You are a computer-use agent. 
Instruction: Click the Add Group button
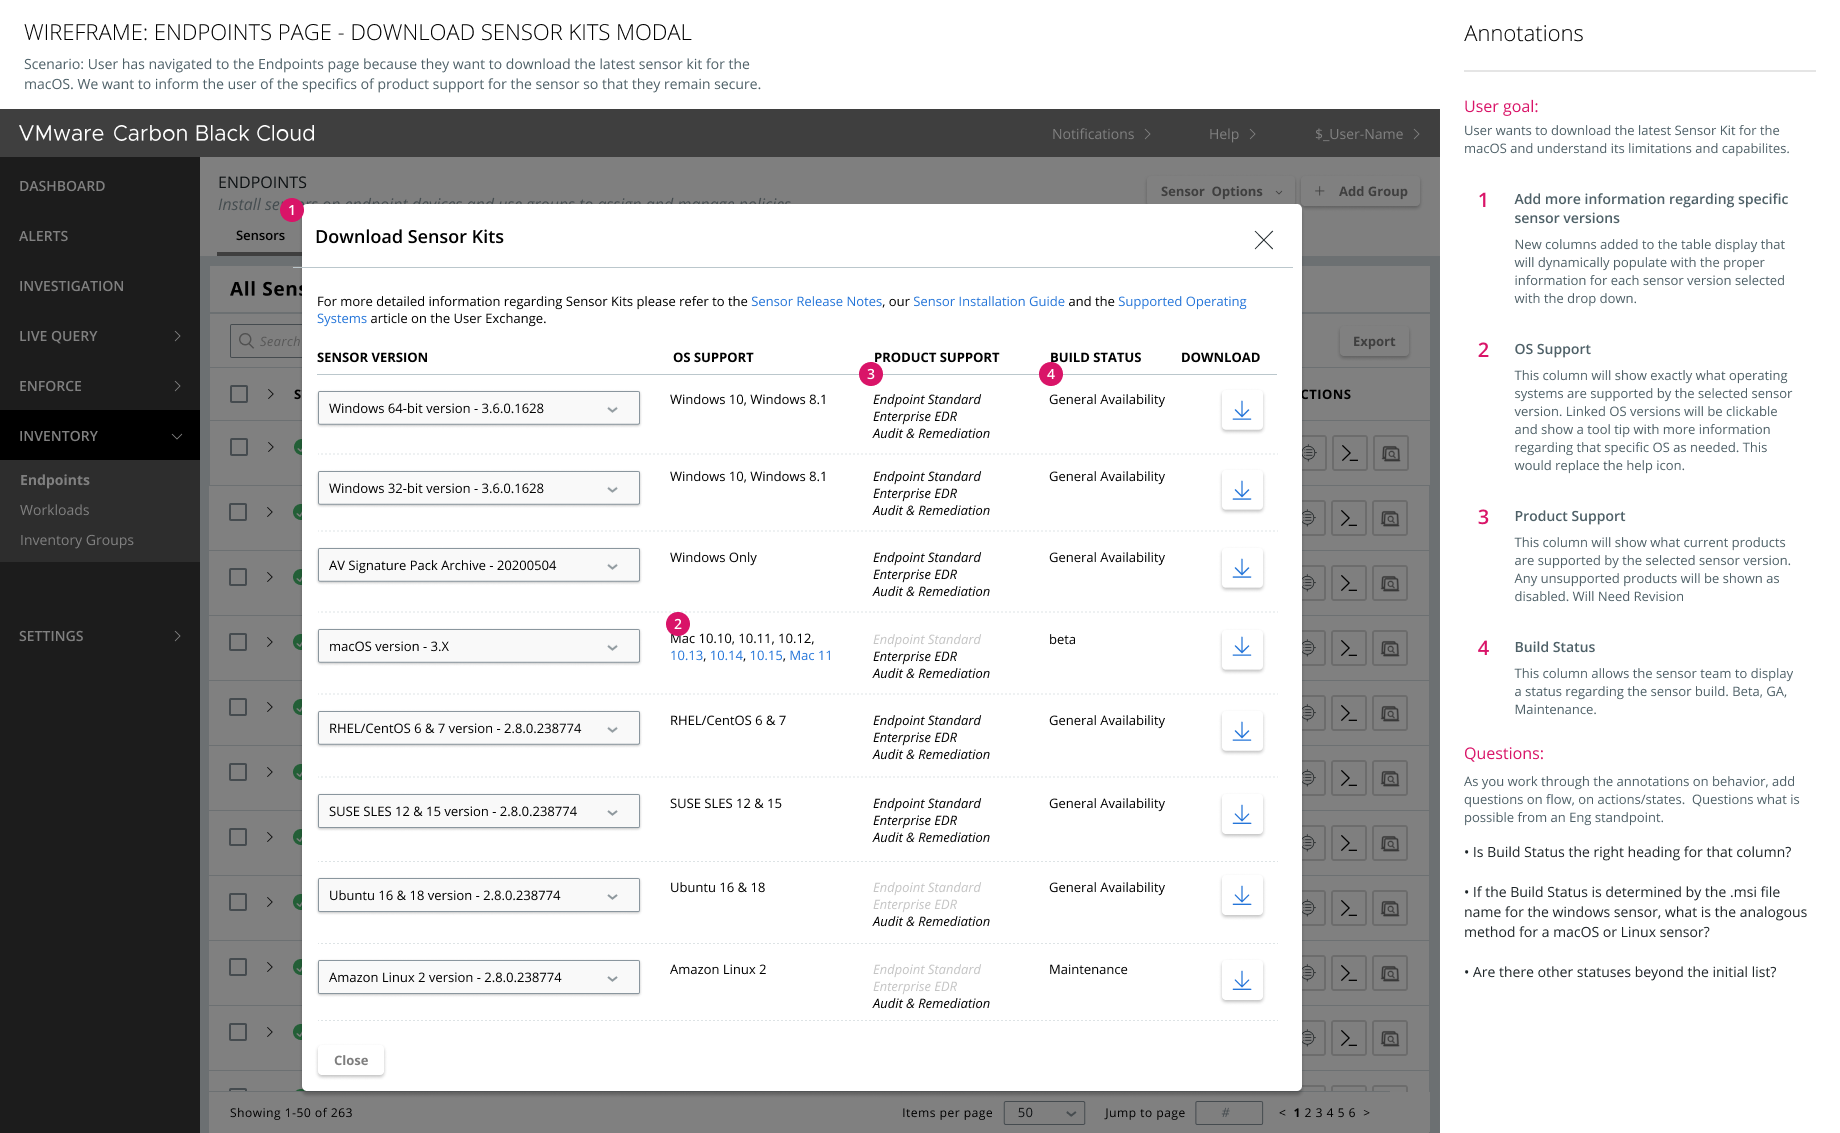[1360, 191]
